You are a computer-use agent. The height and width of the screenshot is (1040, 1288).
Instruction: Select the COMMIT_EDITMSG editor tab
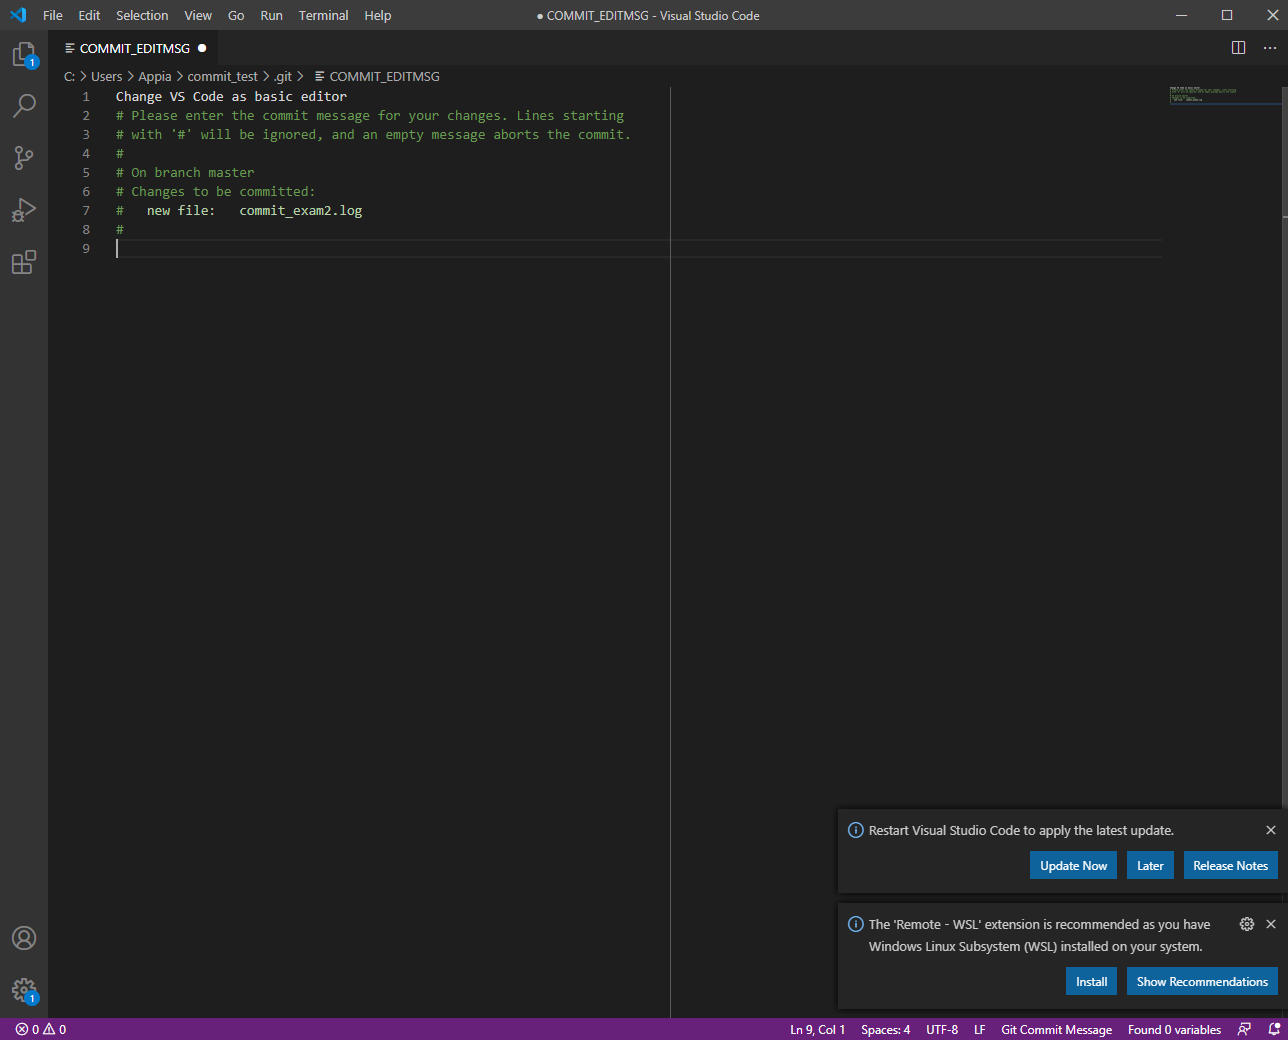point(134,48)
